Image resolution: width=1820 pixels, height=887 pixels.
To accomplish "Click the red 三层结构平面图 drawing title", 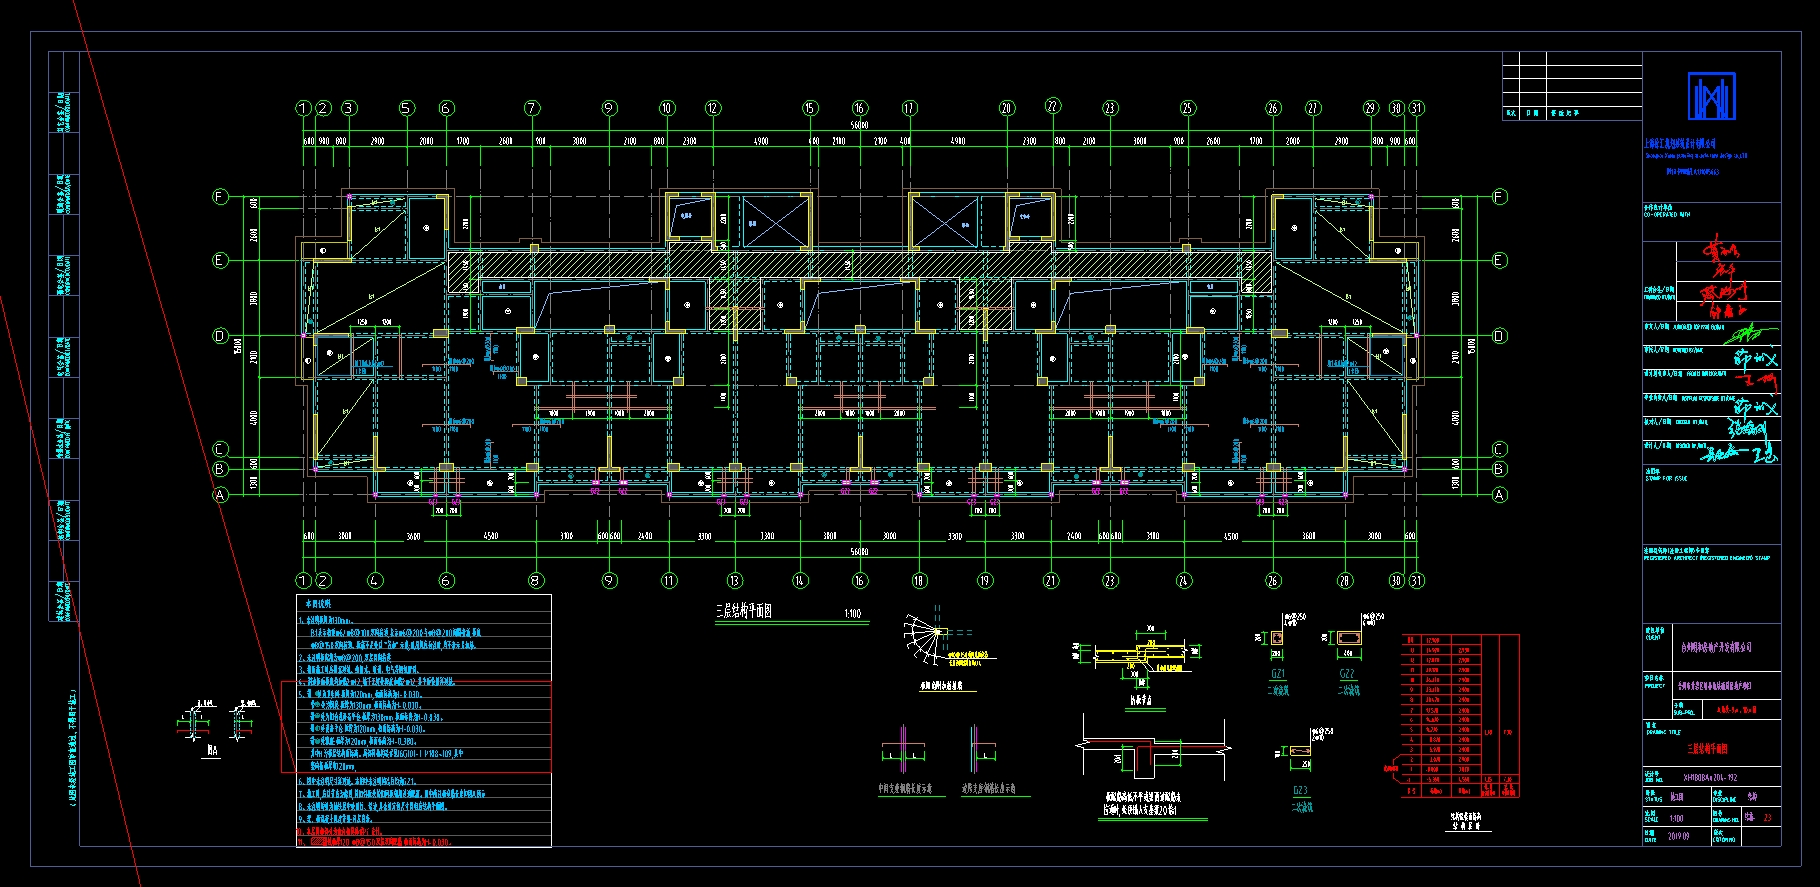I will pyautogui.click(x=1707, y=748).
